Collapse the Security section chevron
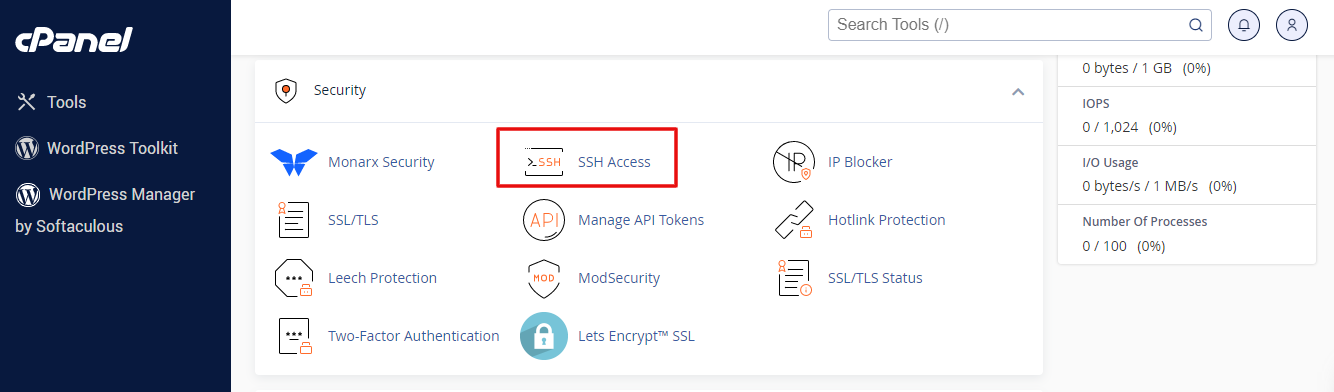This screenshot has height=392, width=1334. tap(1018, 91)
